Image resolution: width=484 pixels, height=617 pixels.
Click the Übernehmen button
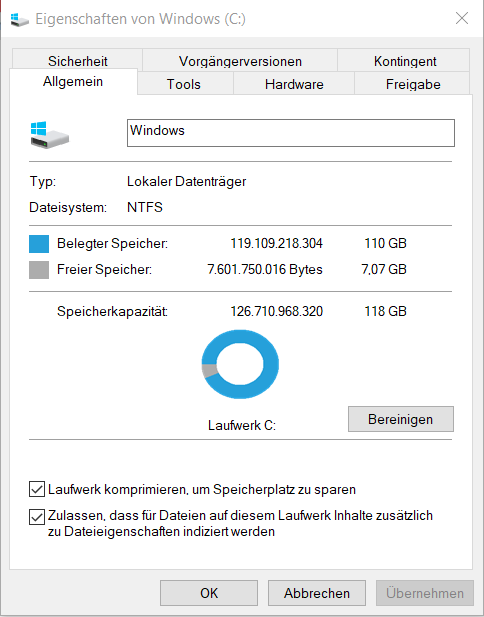425,593
